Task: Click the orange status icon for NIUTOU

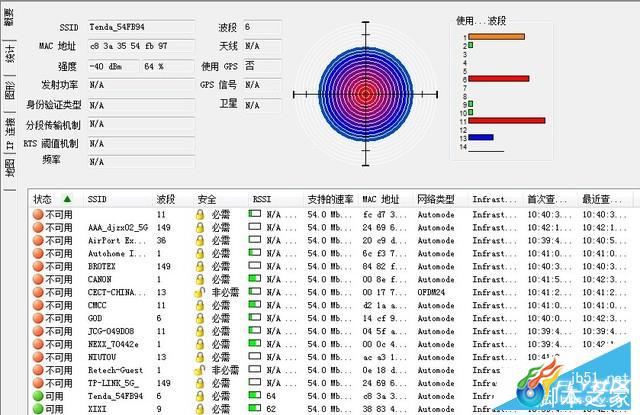Action: coord(38,357)
